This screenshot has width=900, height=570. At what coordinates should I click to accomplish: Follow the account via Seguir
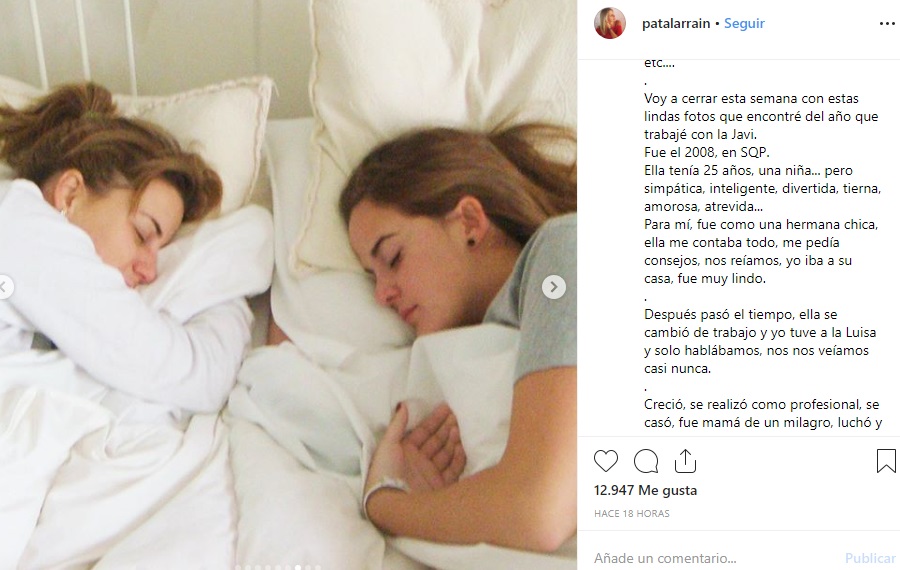(744, 24)
